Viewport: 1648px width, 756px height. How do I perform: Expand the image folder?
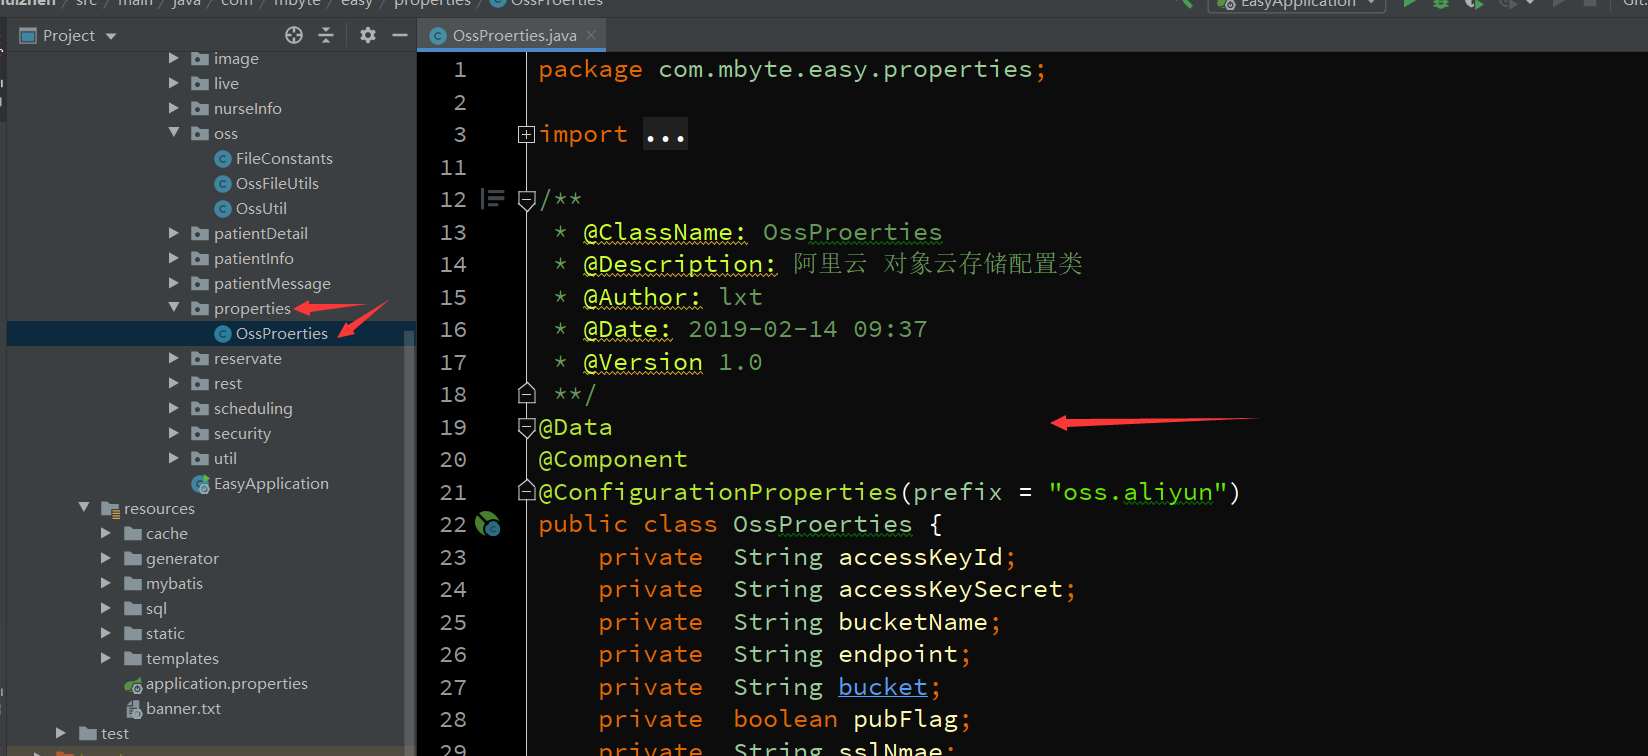(174, 58)
